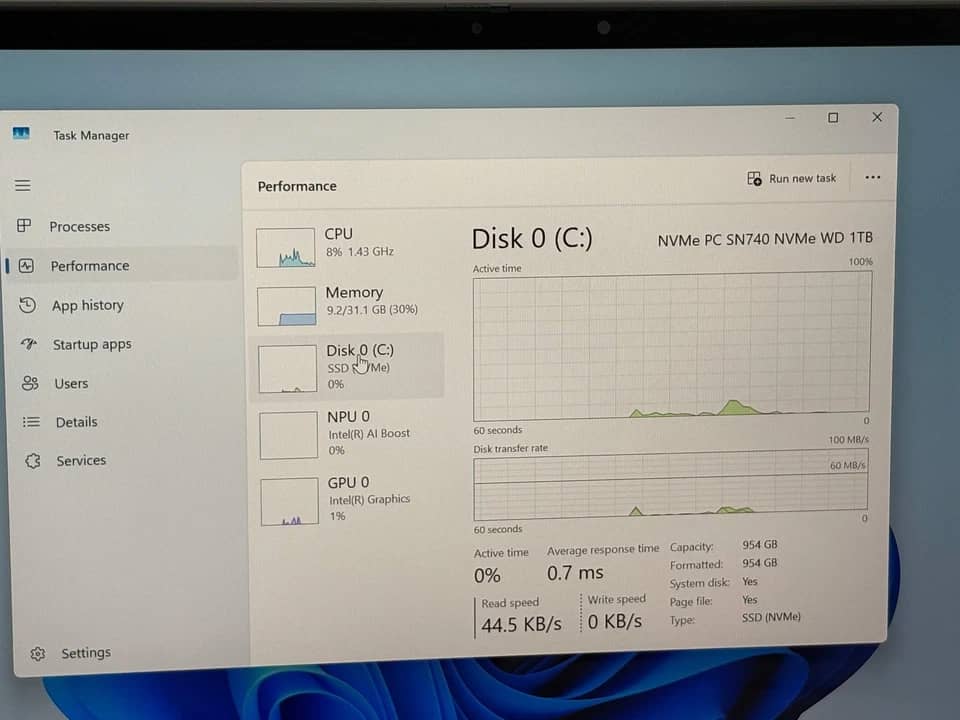Close the Task Manager window

[x=877, y=117]
